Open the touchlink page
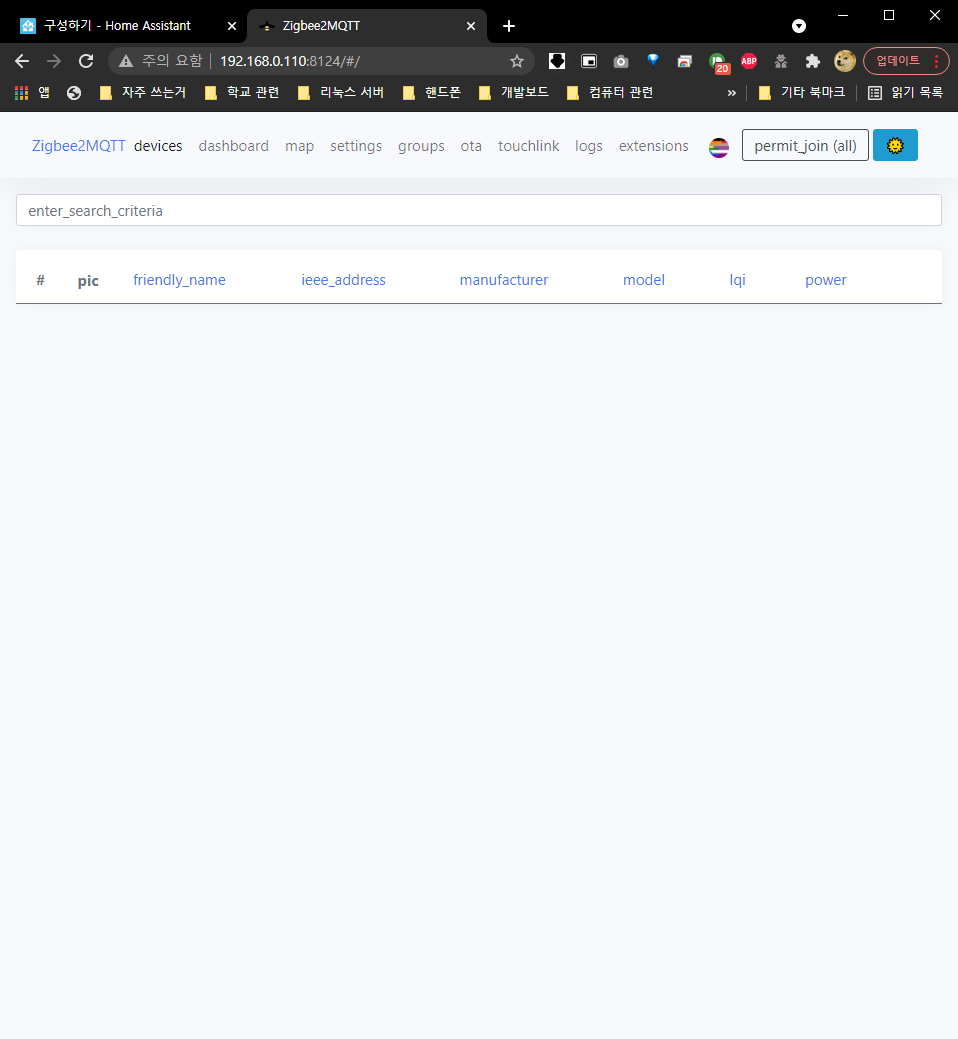Screen dimensions: 958x1039 tap(528, 146)
